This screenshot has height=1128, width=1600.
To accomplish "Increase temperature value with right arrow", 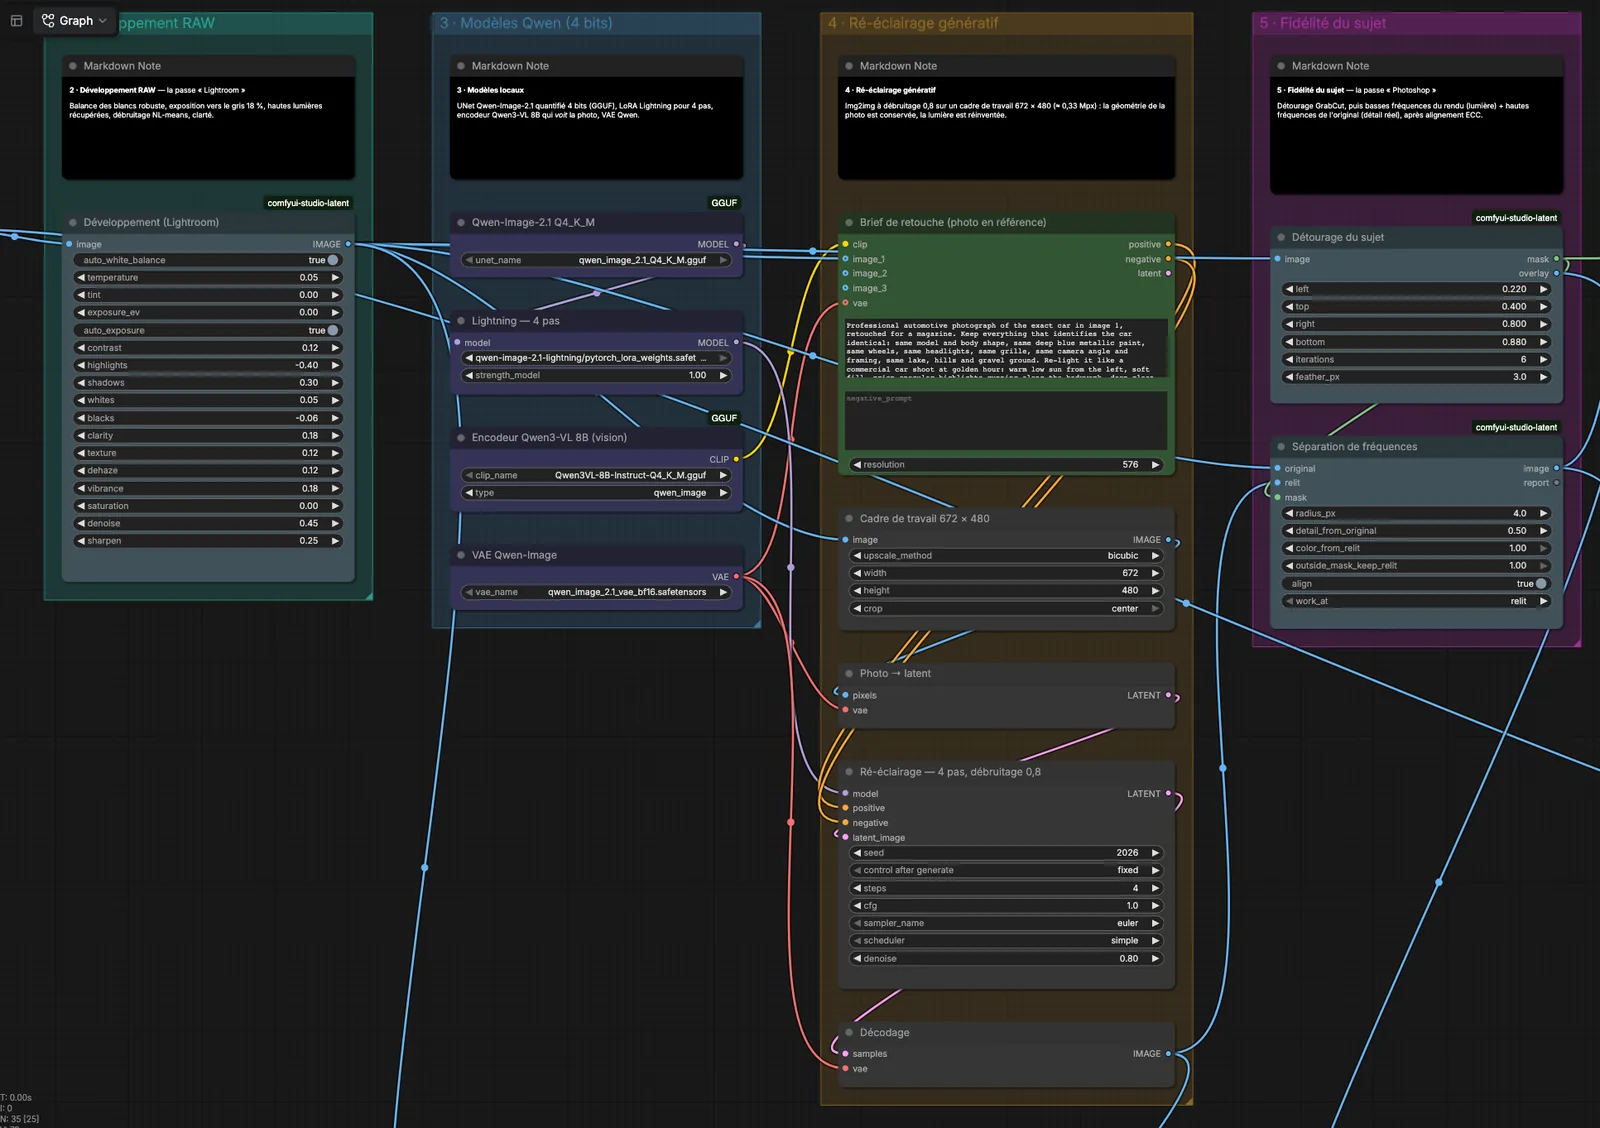I will tap(335, 278).
